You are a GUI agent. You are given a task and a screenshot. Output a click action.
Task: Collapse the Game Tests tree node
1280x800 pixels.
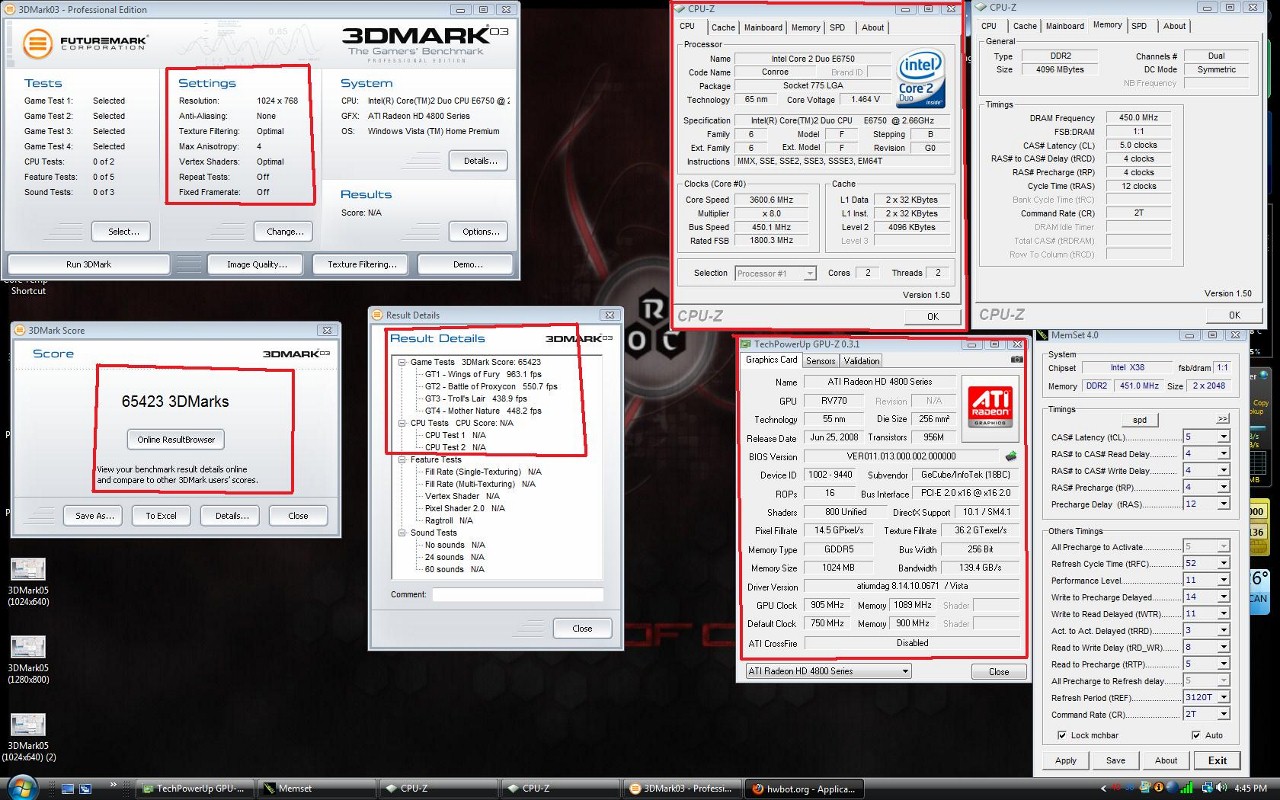point(401,362)
